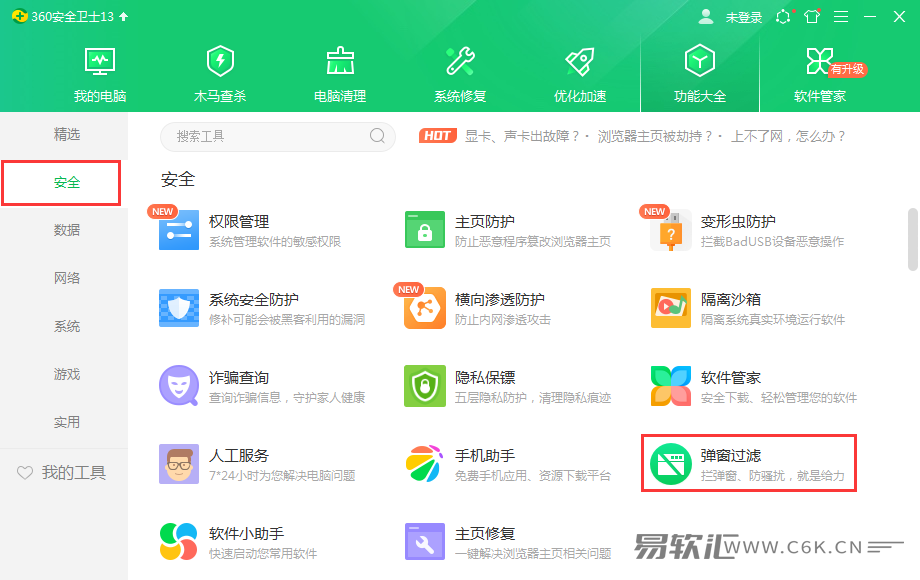This screenshot has width=920, height=580.
Task: Click the 搜索工具 search field
Action: (x=278, y=137)
